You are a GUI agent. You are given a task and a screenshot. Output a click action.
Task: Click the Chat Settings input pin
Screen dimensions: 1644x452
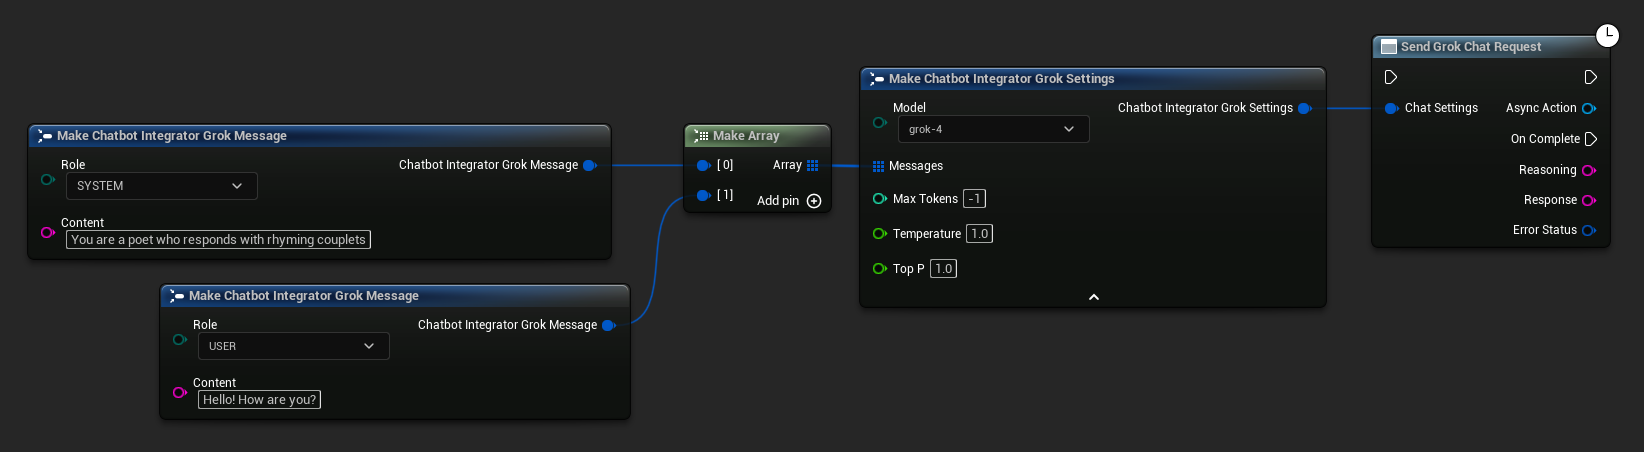(x=1391, y=108)
